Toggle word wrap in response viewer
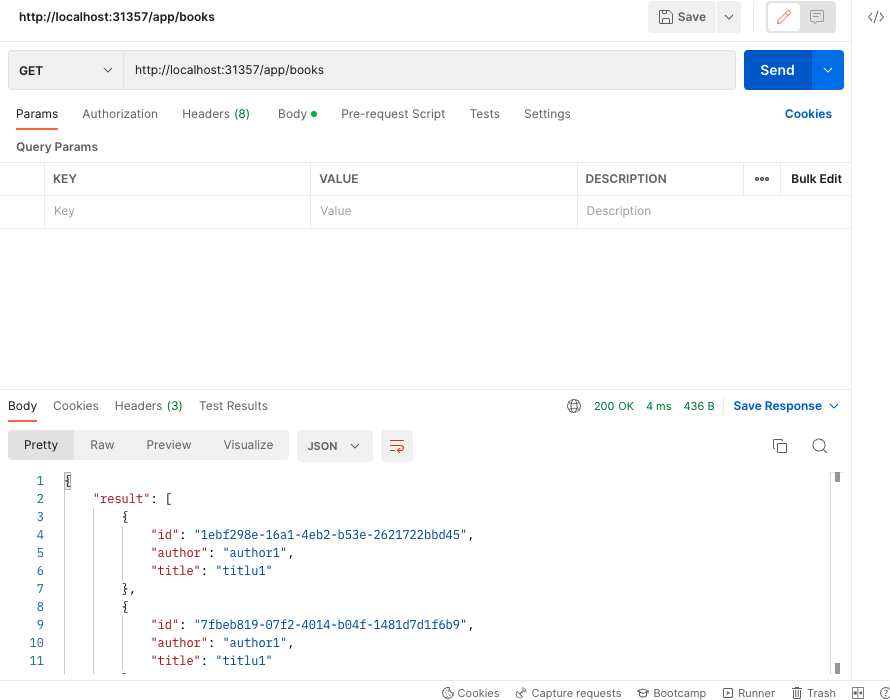The height and width of the screenshot is (700, 890). (397, 446)
